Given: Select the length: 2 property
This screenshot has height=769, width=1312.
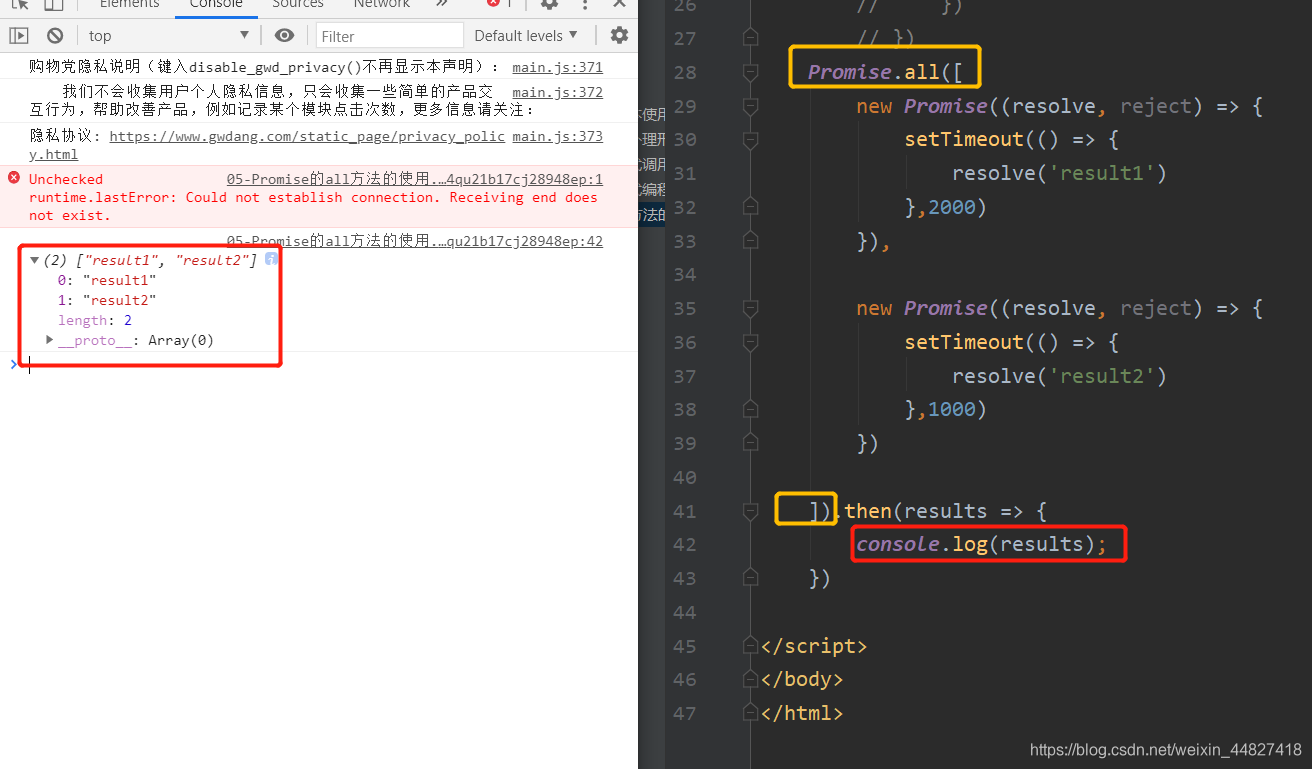Looking at the screenshot, I should [x=95, y=320].
